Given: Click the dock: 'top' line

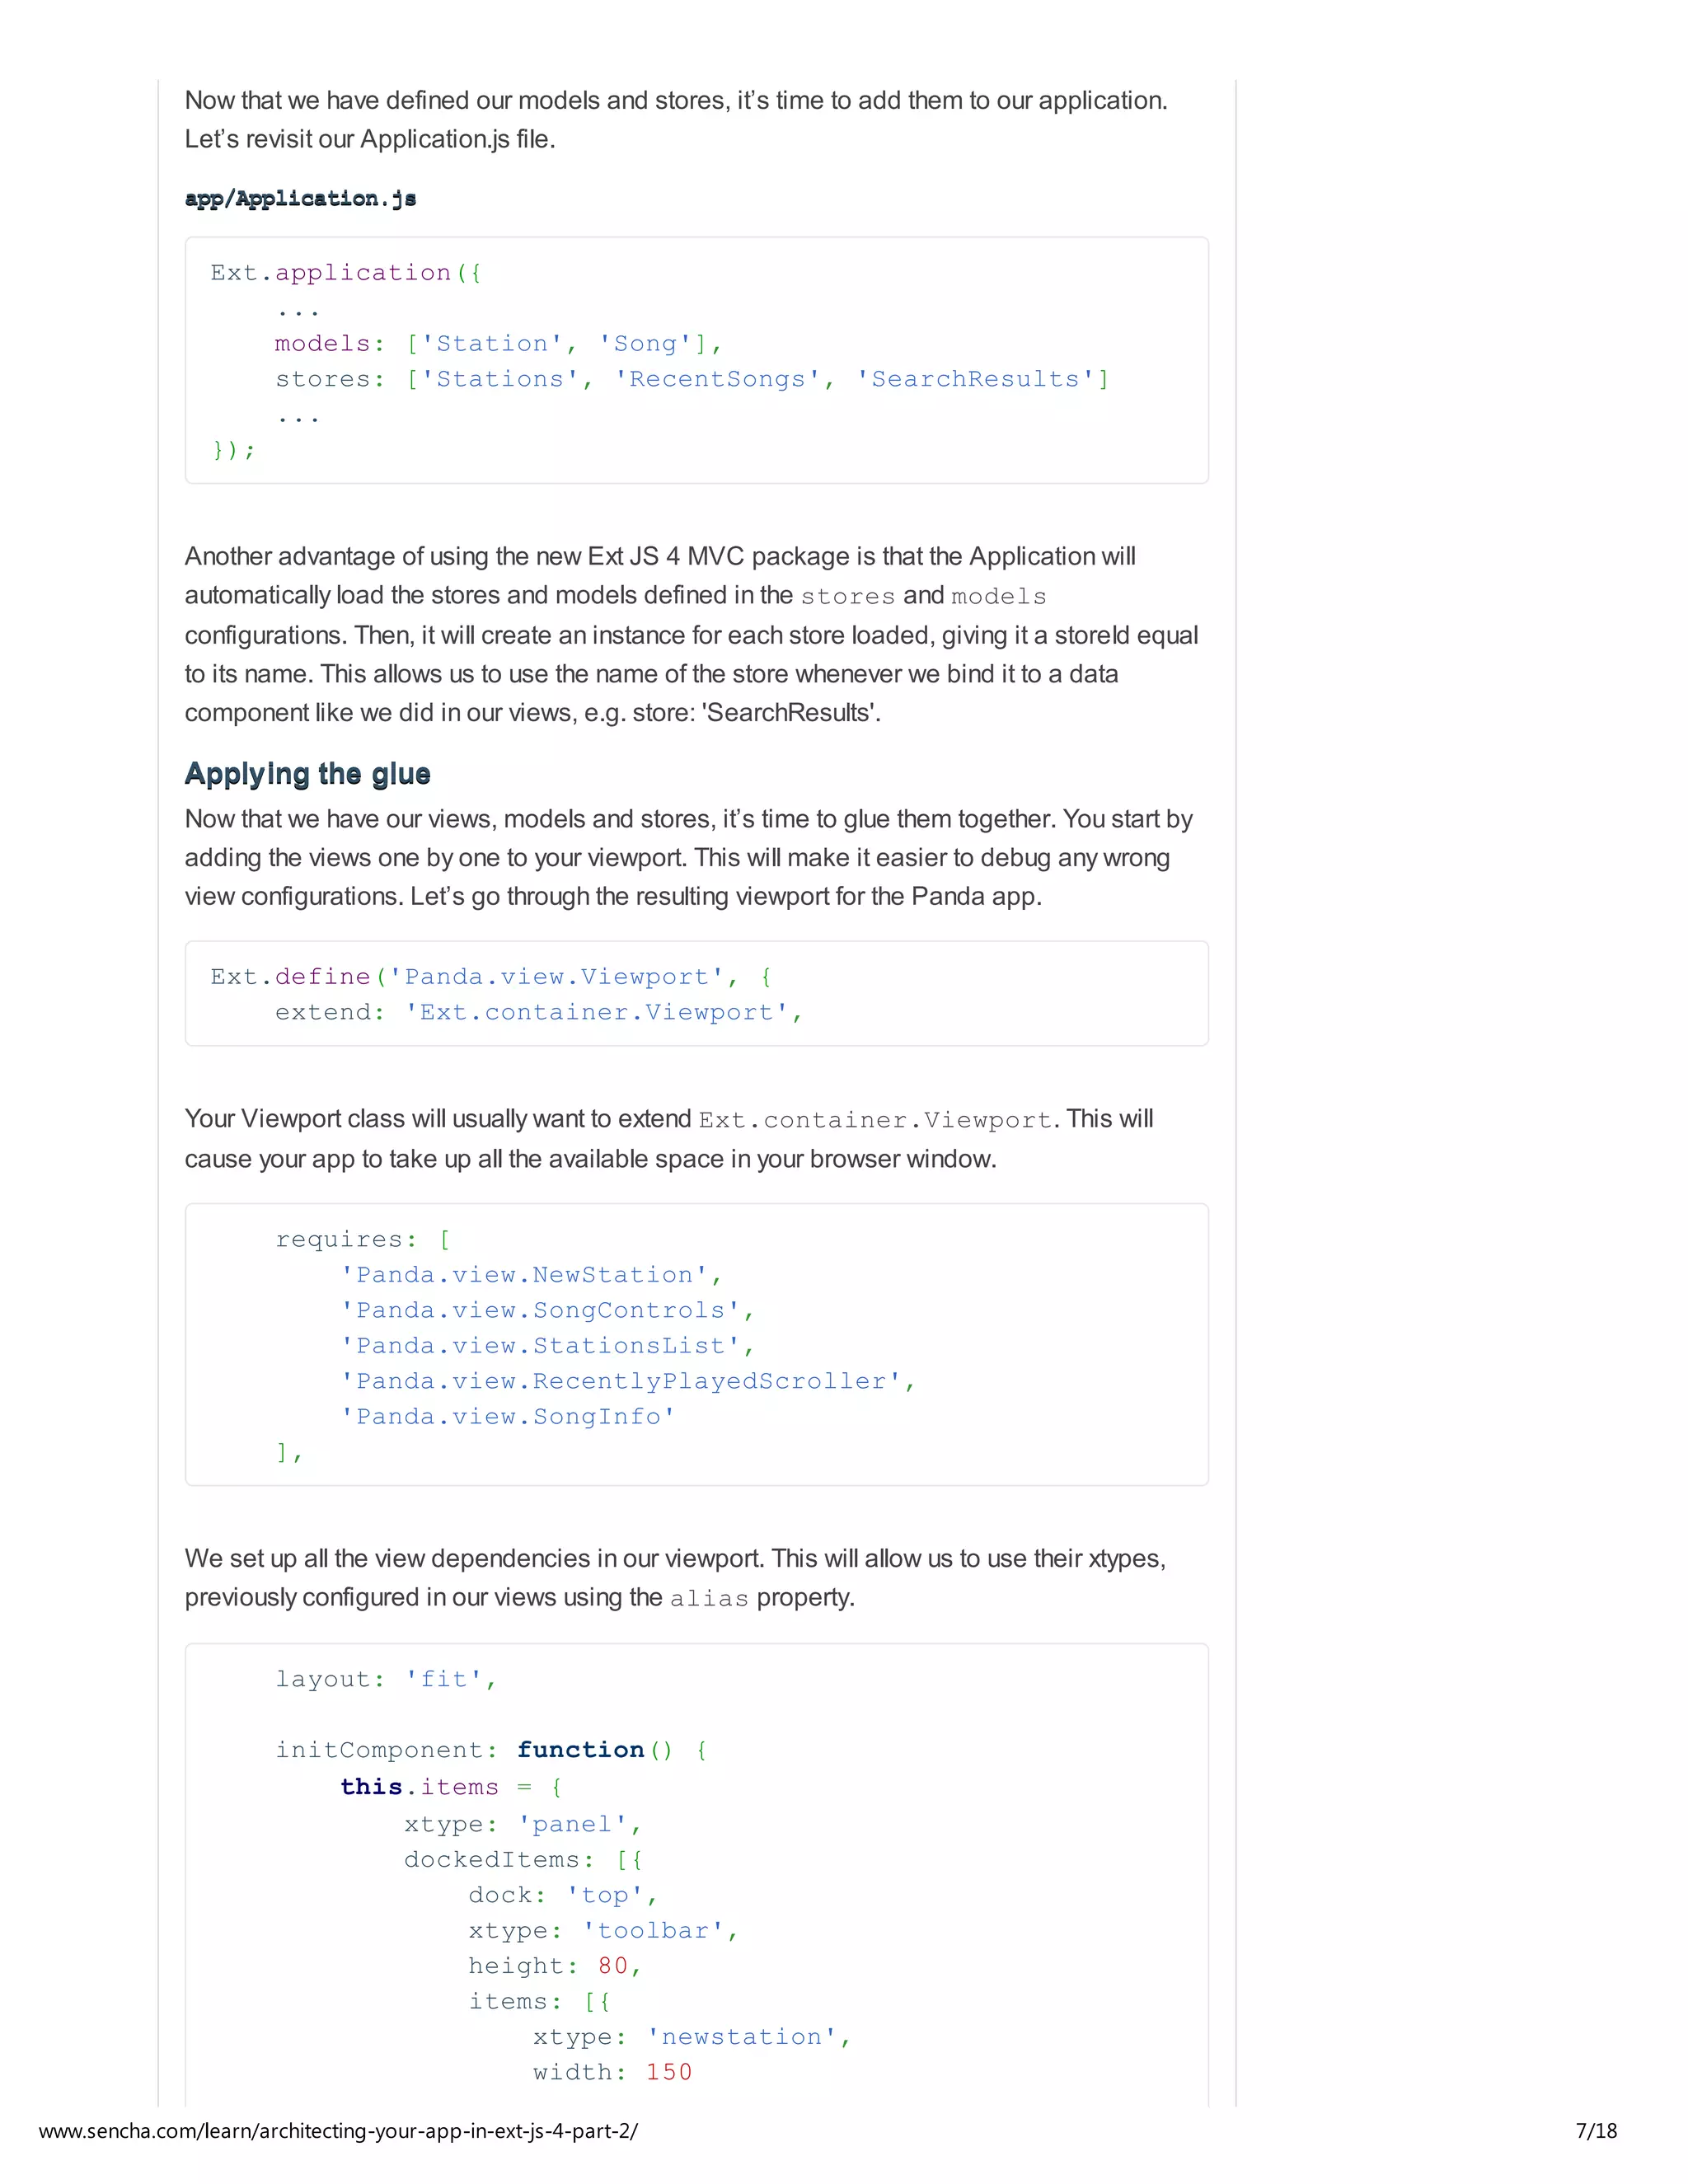Looking at the screenshot, I should 563,1896.
